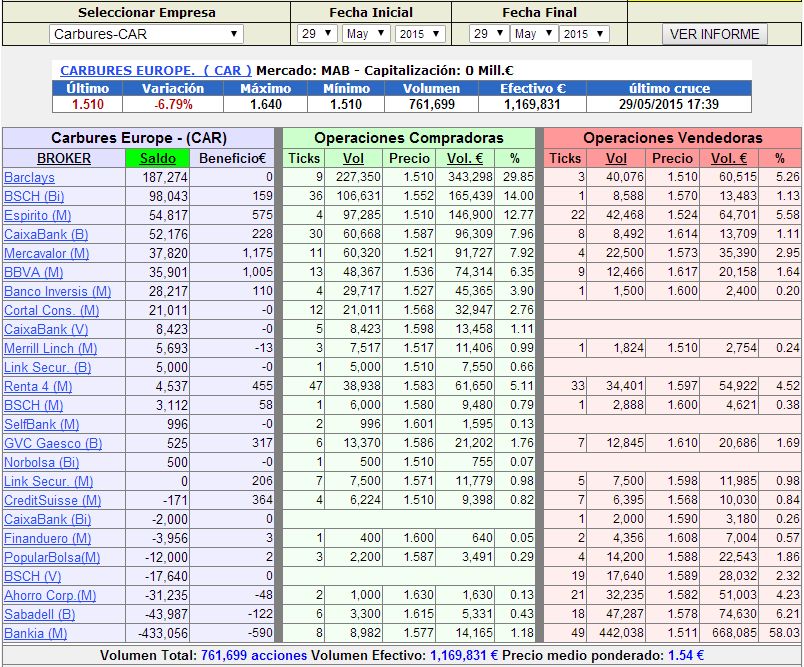Open the Seleccionar Empresa company dropdown
Viewport: 804px width, 667px height.
point(146,34)
